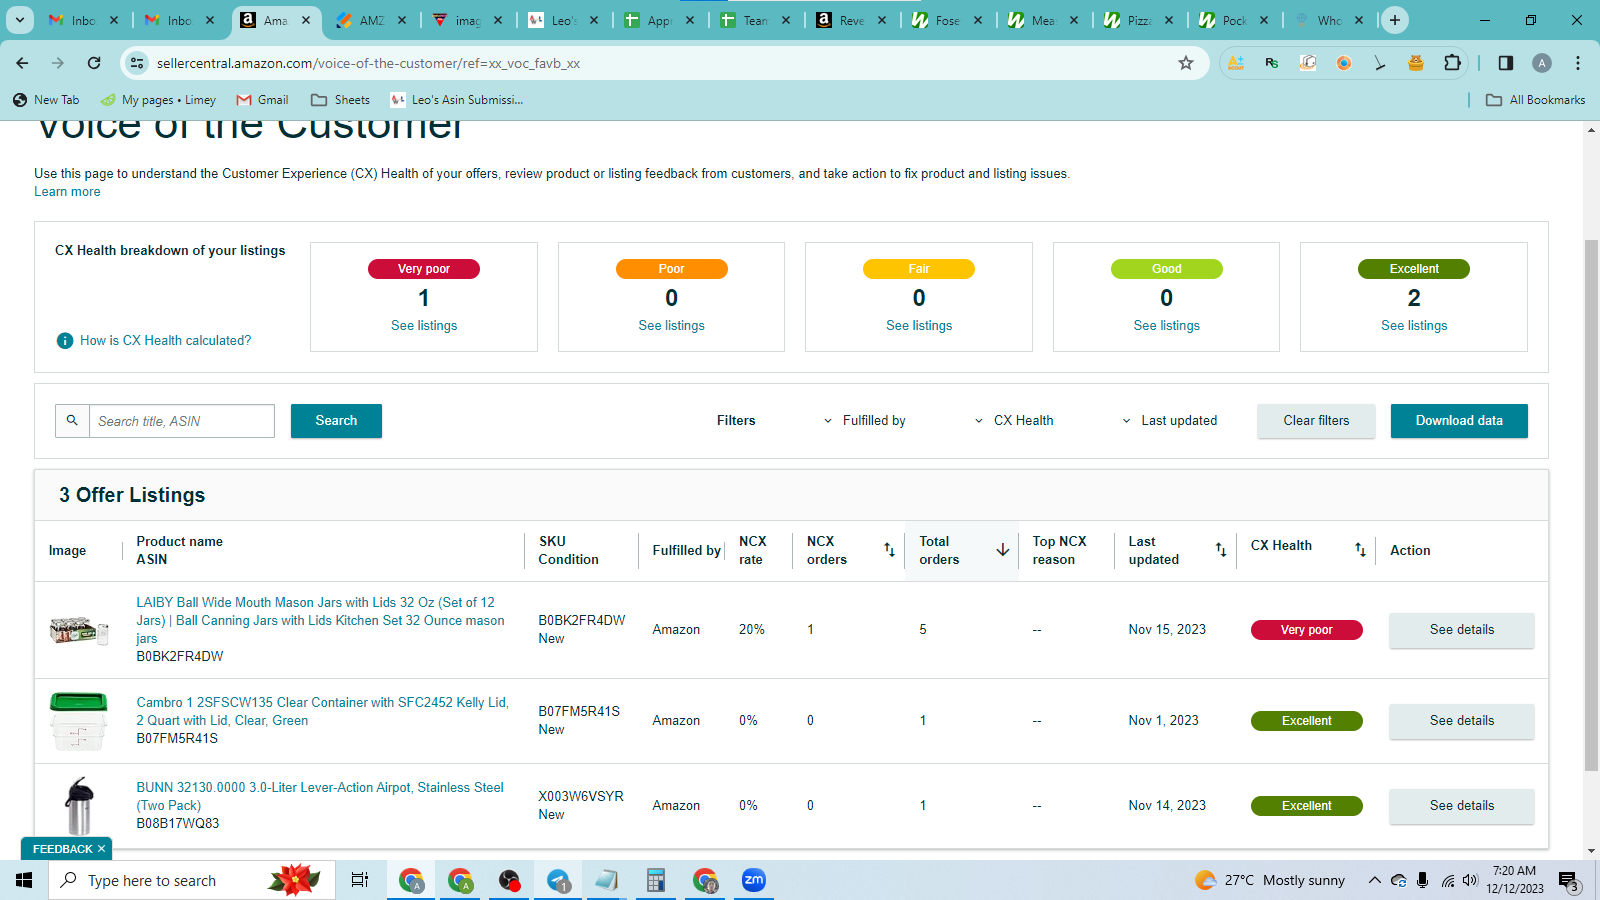The image size is (1600, 900).
Task: See listings under Very poor
Action: [424, 326]
